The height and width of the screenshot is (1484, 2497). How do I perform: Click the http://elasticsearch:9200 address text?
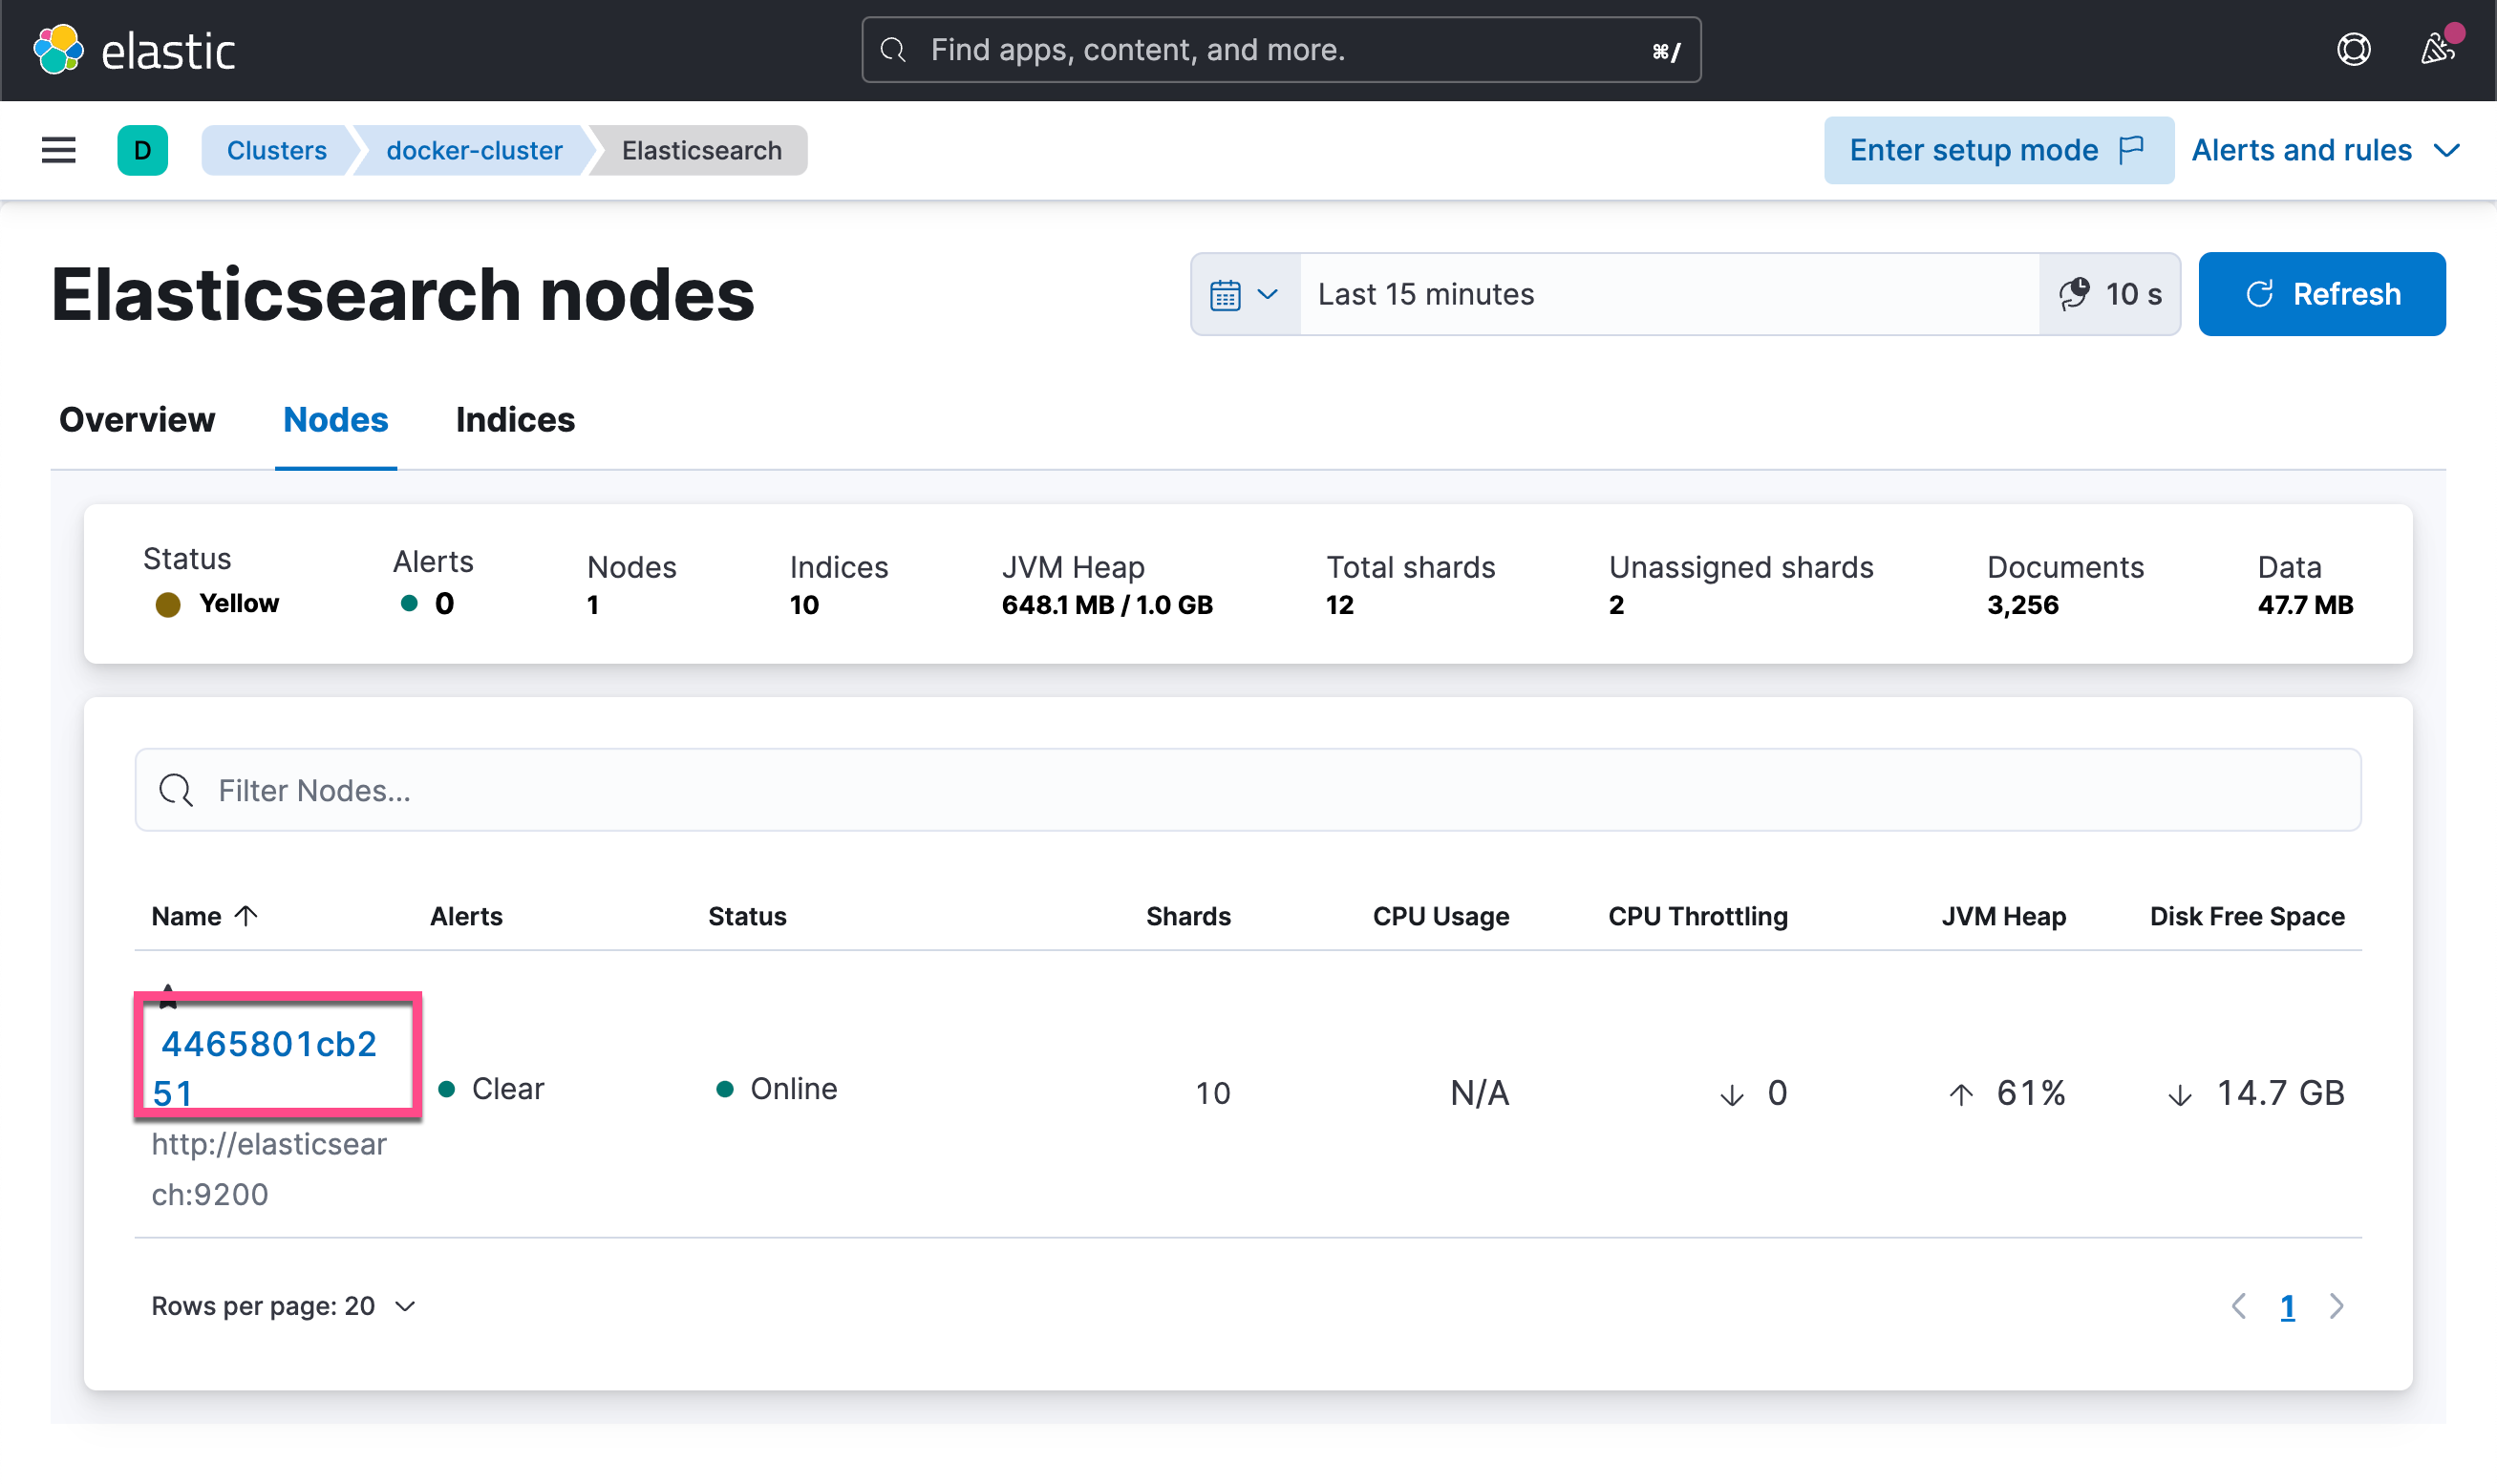click(x=268, y=1169)
